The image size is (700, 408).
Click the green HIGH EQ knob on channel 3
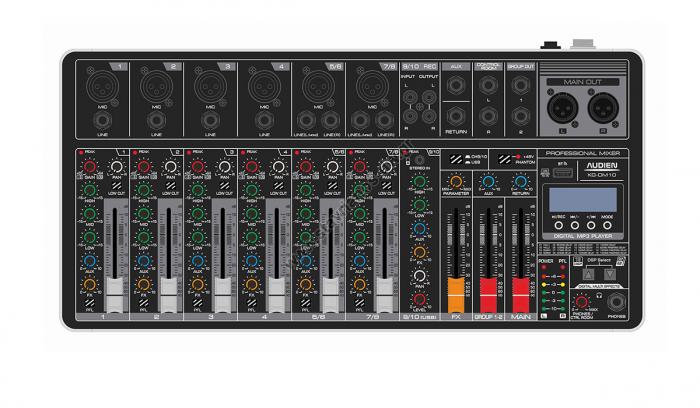pos(196,190)
